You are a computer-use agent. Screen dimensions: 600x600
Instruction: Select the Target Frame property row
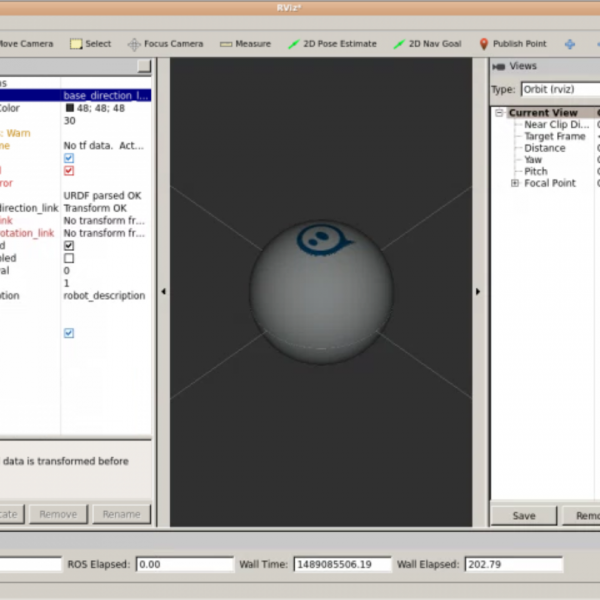(x=554, y=136)
